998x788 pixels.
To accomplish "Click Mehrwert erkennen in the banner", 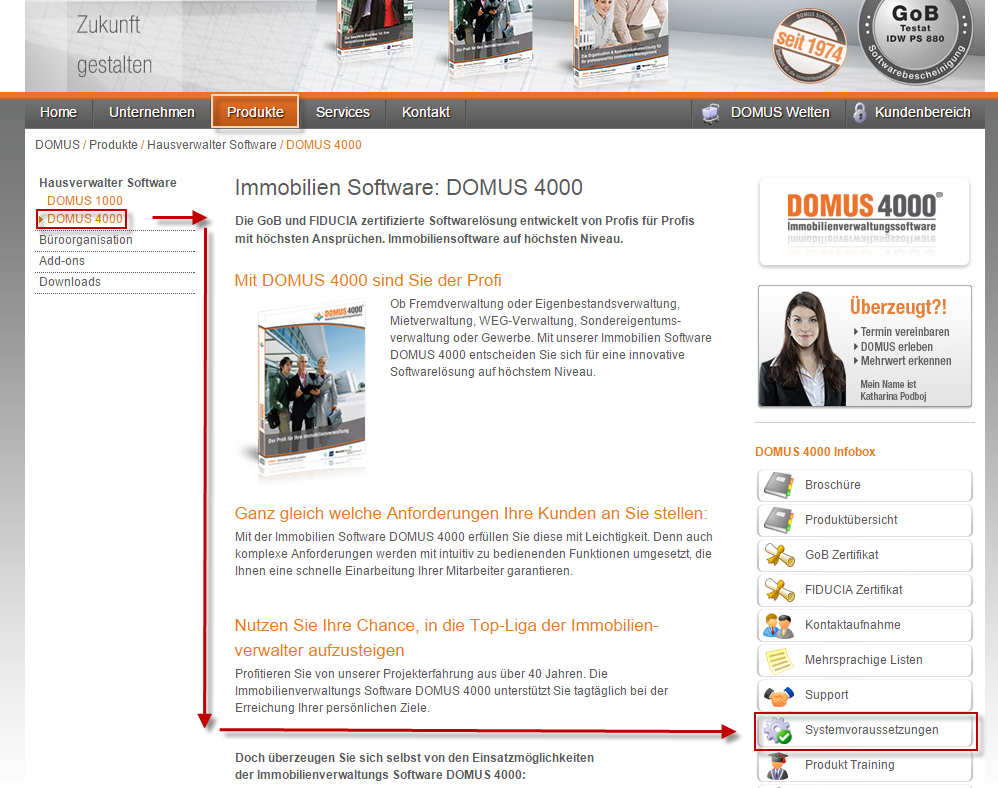I will tap(905, 361).
